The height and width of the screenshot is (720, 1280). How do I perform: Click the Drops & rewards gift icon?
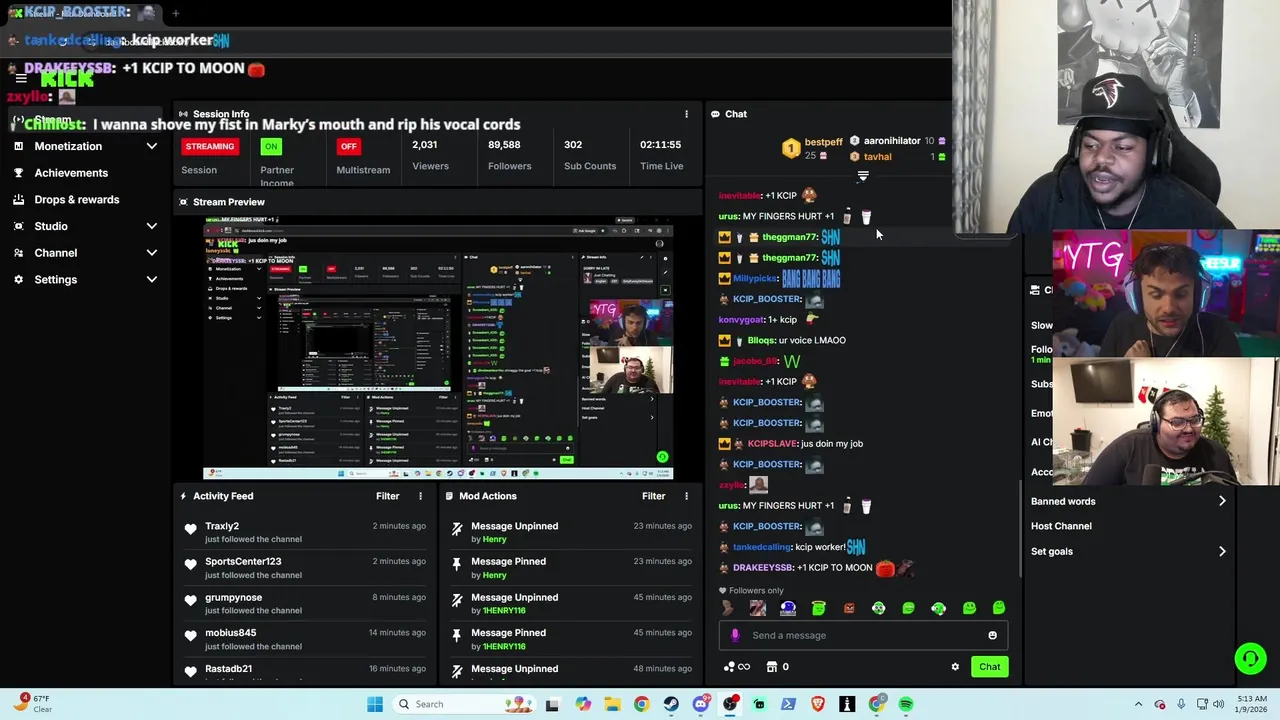coord(18,200)
